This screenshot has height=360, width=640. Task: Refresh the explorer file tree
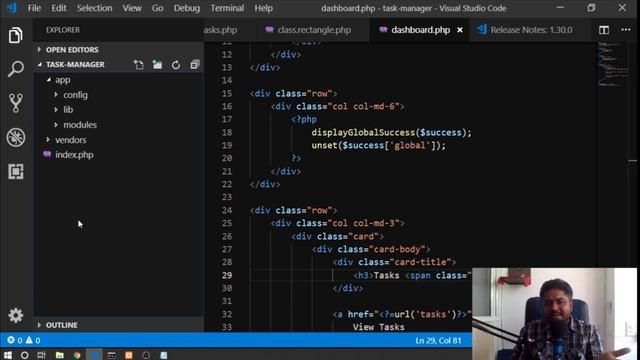point(176,64)
